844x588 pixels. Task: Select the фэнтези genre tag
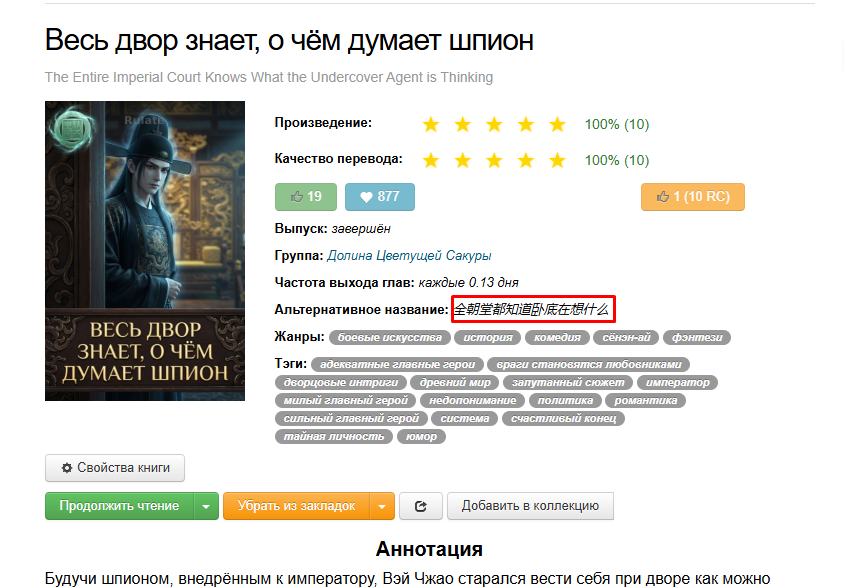(697, 338)
